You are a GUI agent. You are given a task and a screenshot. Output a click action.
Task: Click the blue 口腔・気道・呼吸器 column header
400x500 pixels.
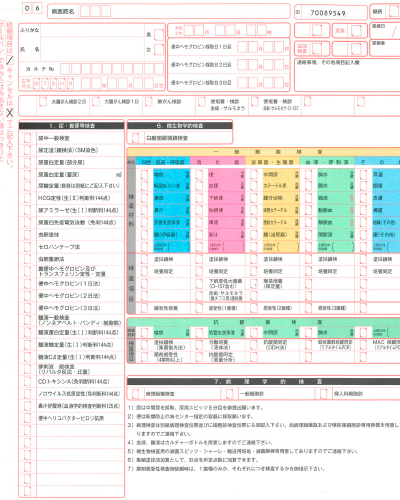pos(163,162)
